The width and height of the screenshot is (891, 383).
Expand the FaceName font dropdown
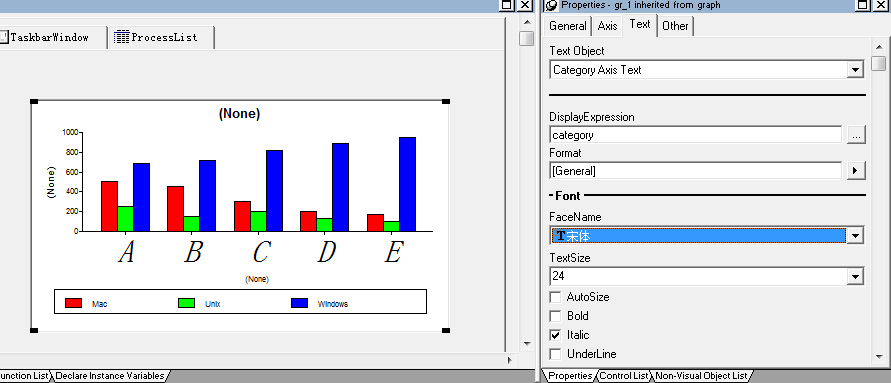pos(855,235)
